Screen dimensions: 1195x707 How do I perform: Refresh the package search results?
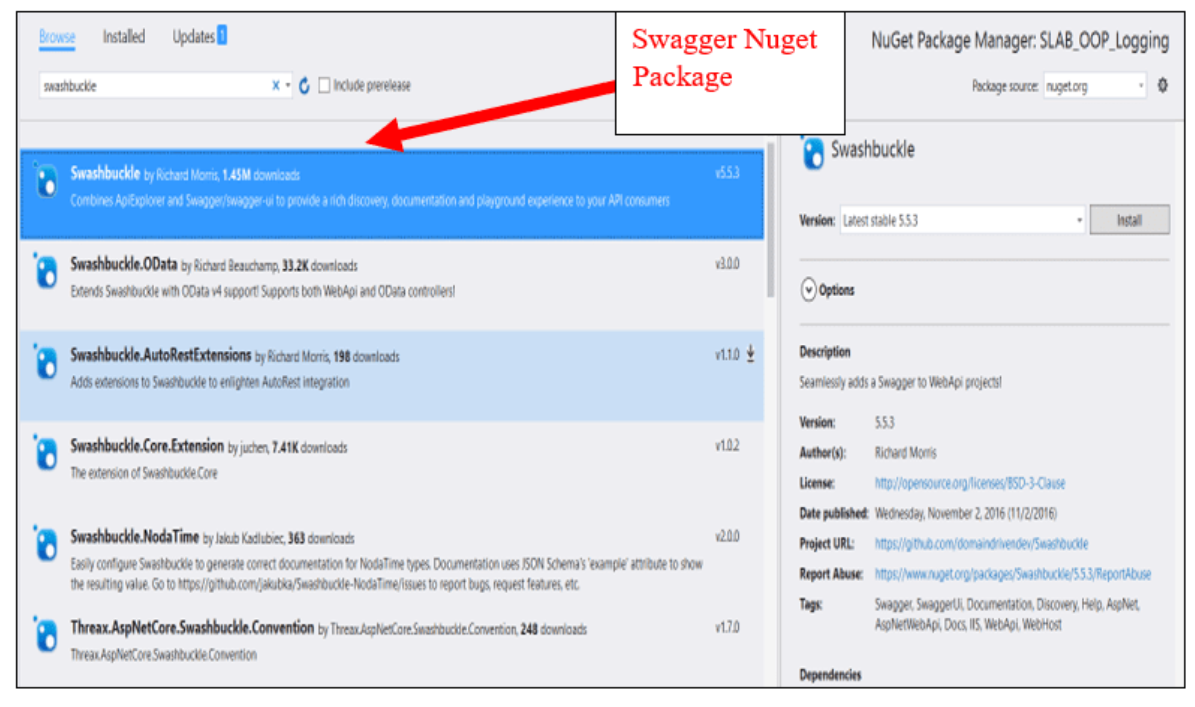coord(303,83)
